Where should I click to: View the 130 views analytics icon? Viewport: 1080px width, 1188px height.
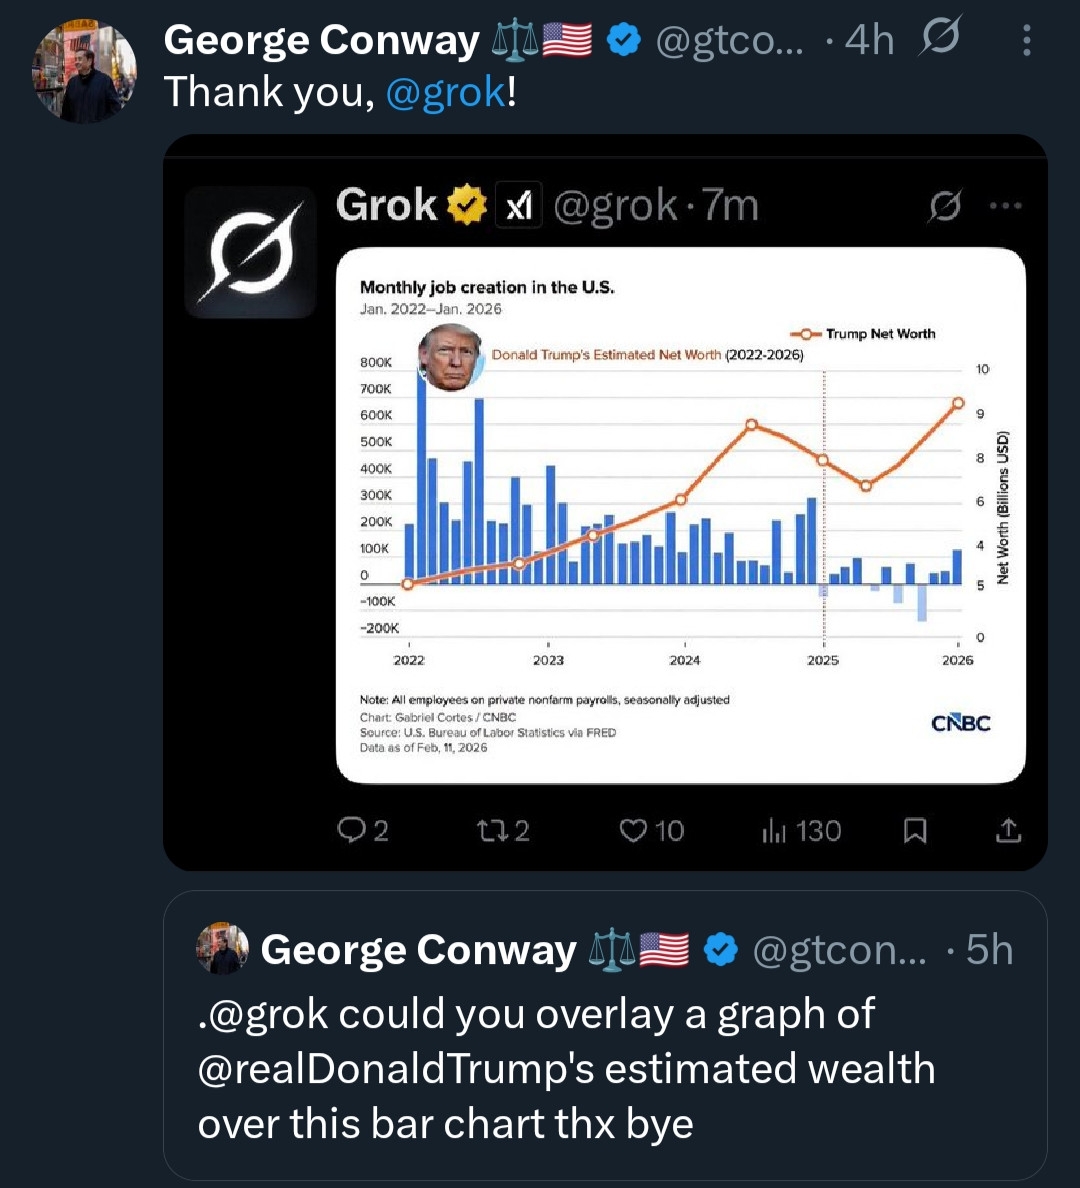775,830
